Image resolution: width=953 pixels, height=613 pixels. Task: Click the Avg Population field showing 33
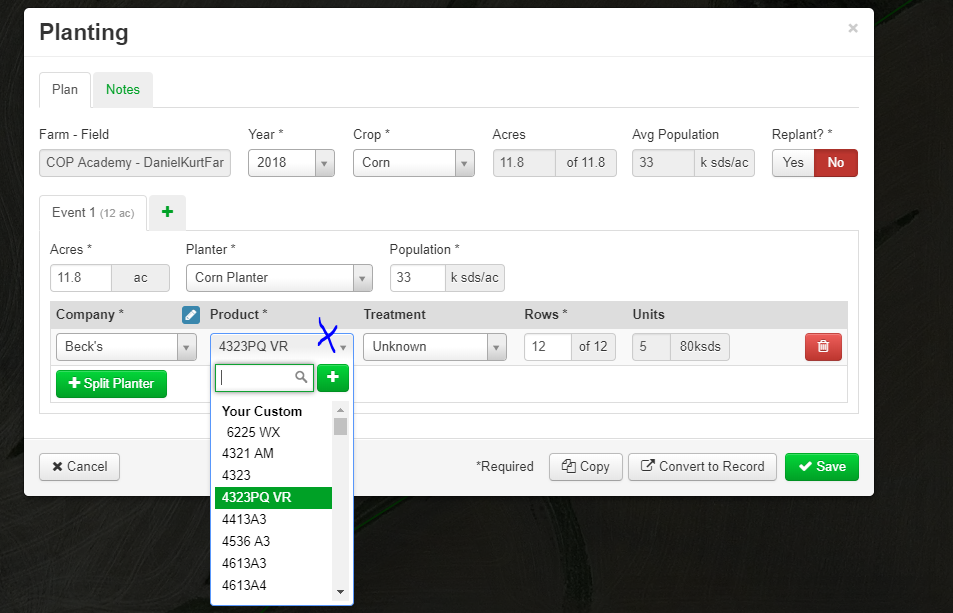[663, 163]
